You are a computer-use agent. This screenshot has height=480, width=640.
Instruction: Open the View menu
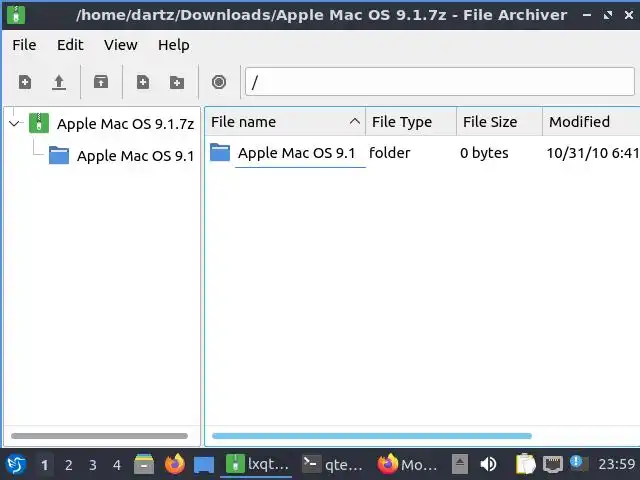pyautogui.click(x=120, y=45)
